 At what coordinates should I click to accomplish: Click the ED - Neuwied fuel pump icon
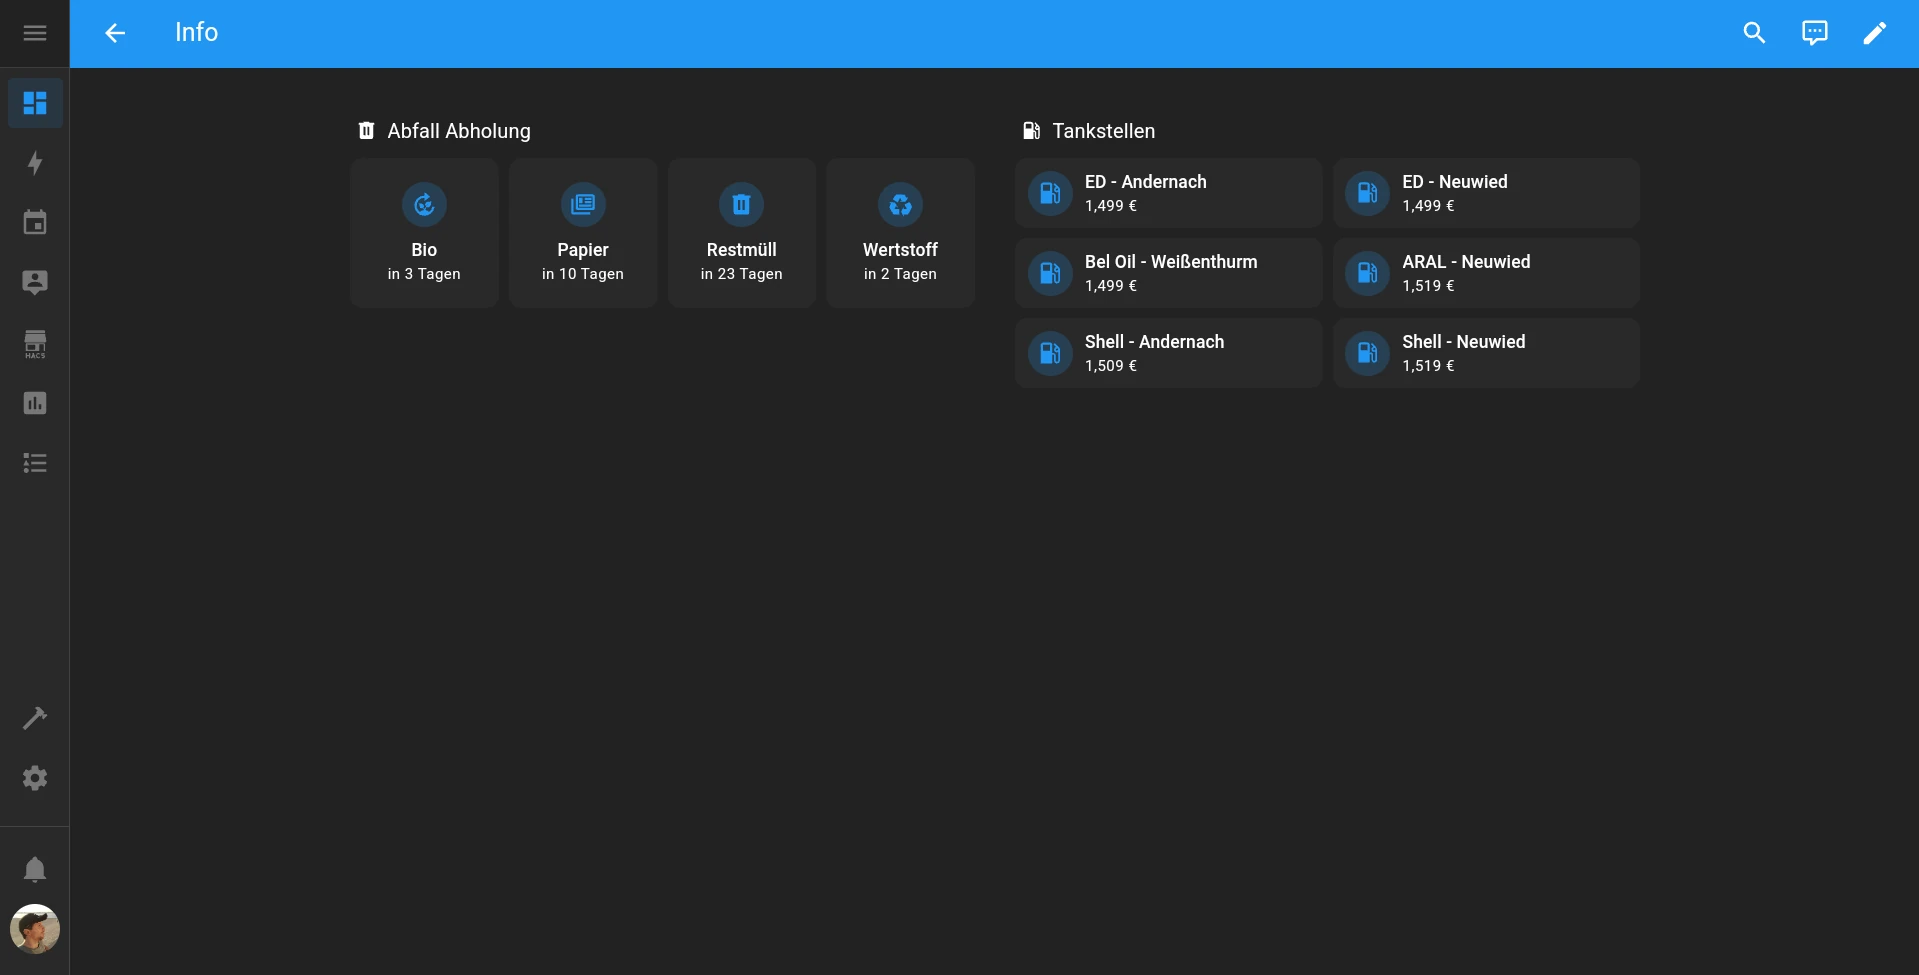[x=1367, y=193]
